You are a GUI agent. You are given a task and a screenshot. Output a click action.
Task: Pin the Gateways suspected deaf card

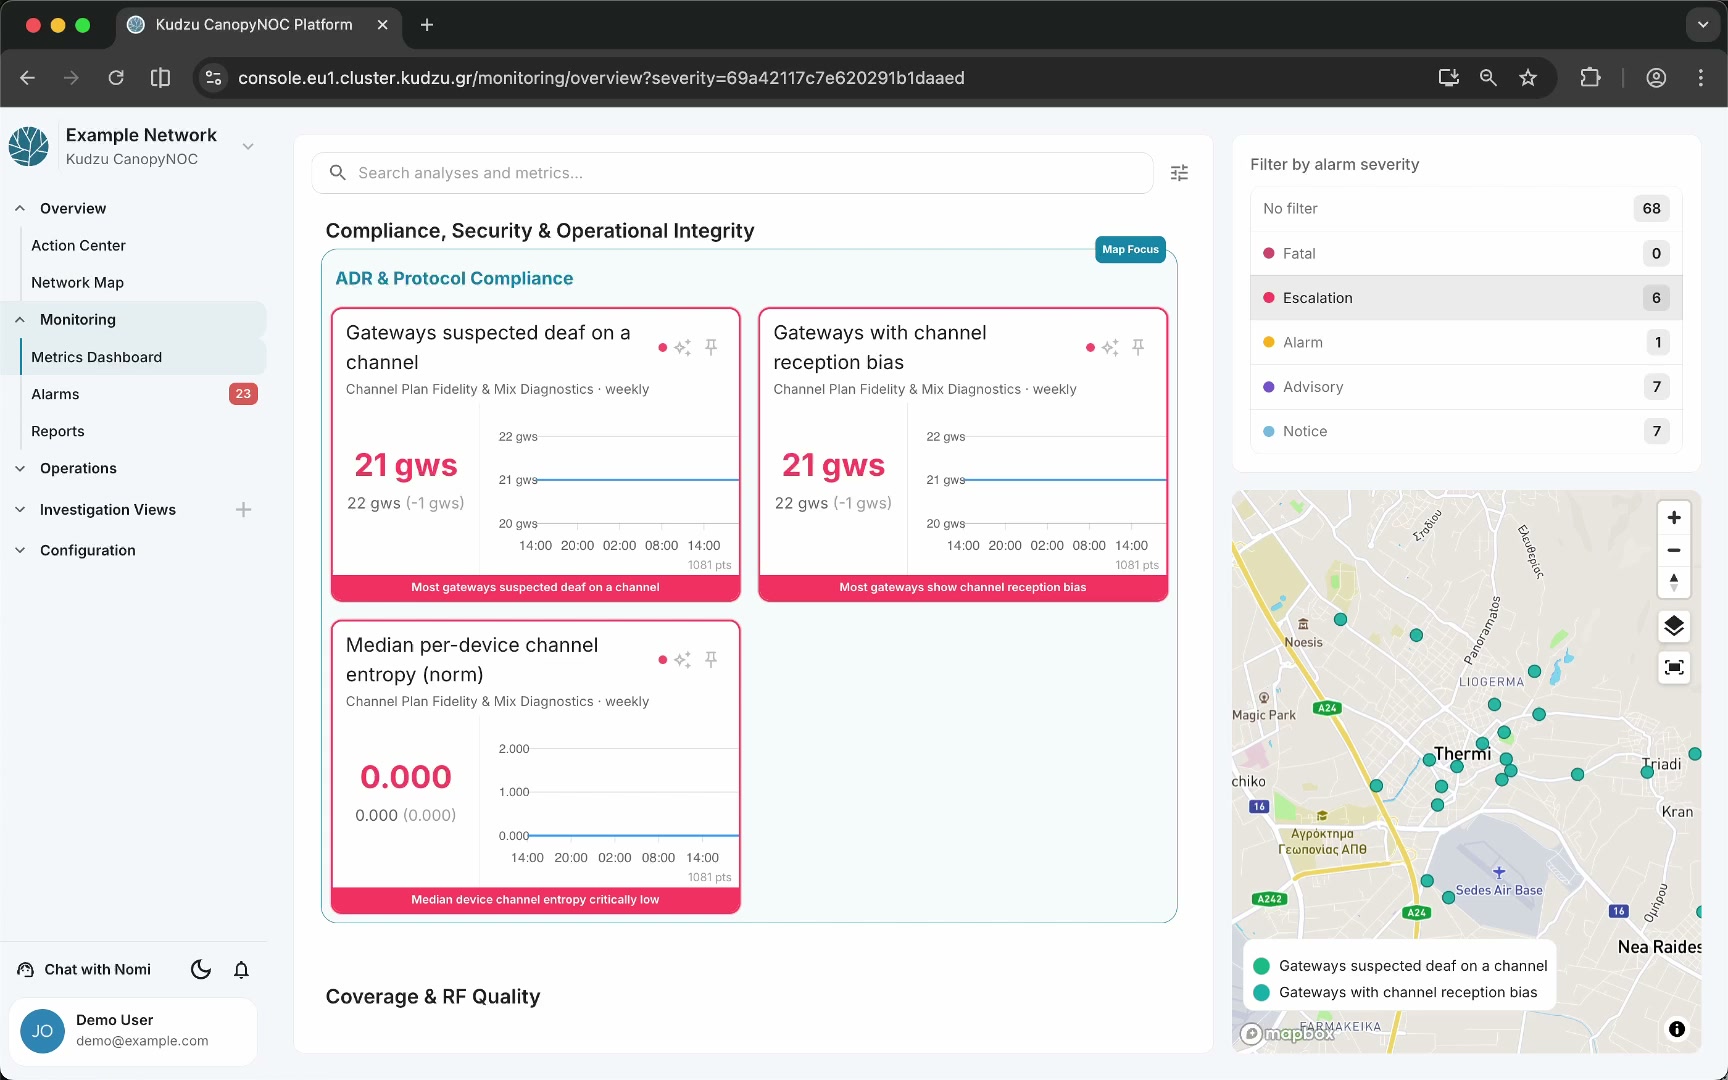[x=711, y=347]
